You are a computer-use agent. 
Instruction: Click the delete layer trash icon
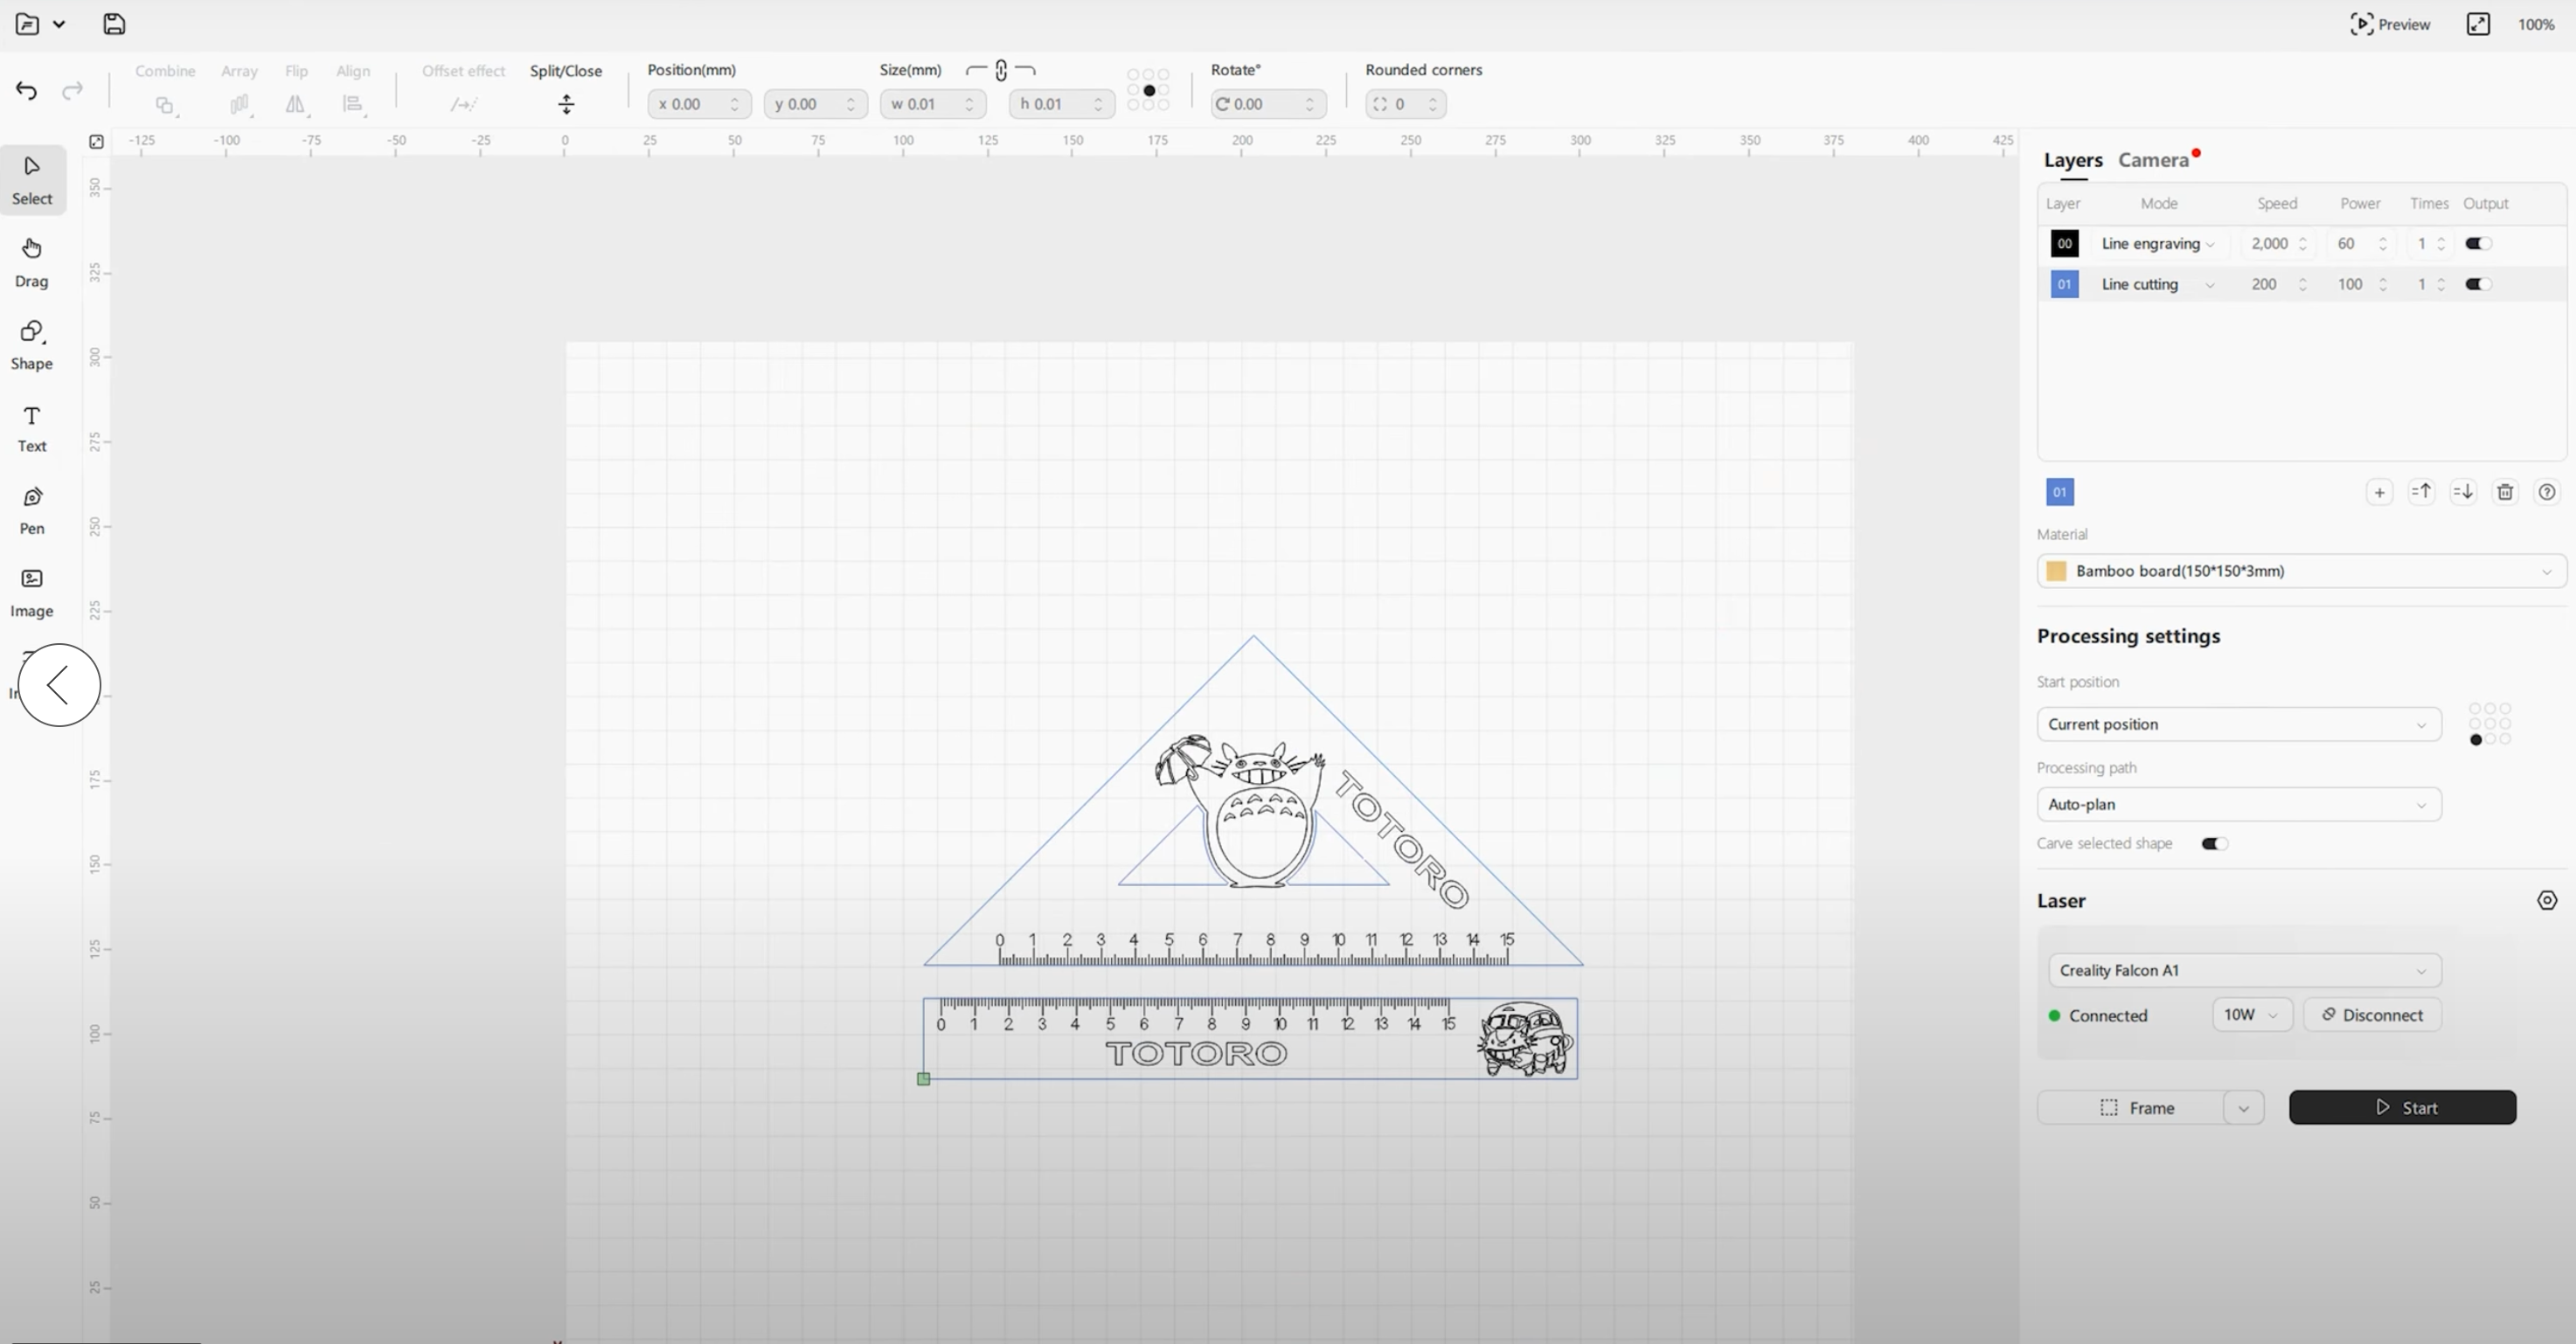2505,492
